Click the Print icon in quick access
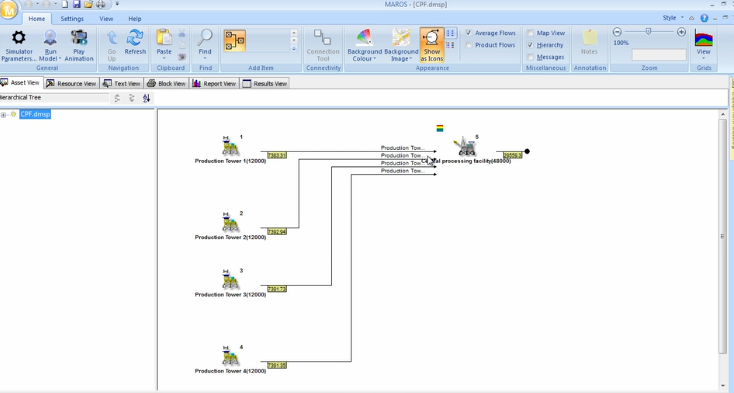The width and height of the screenshot is (734, 393). click(100, 4)
